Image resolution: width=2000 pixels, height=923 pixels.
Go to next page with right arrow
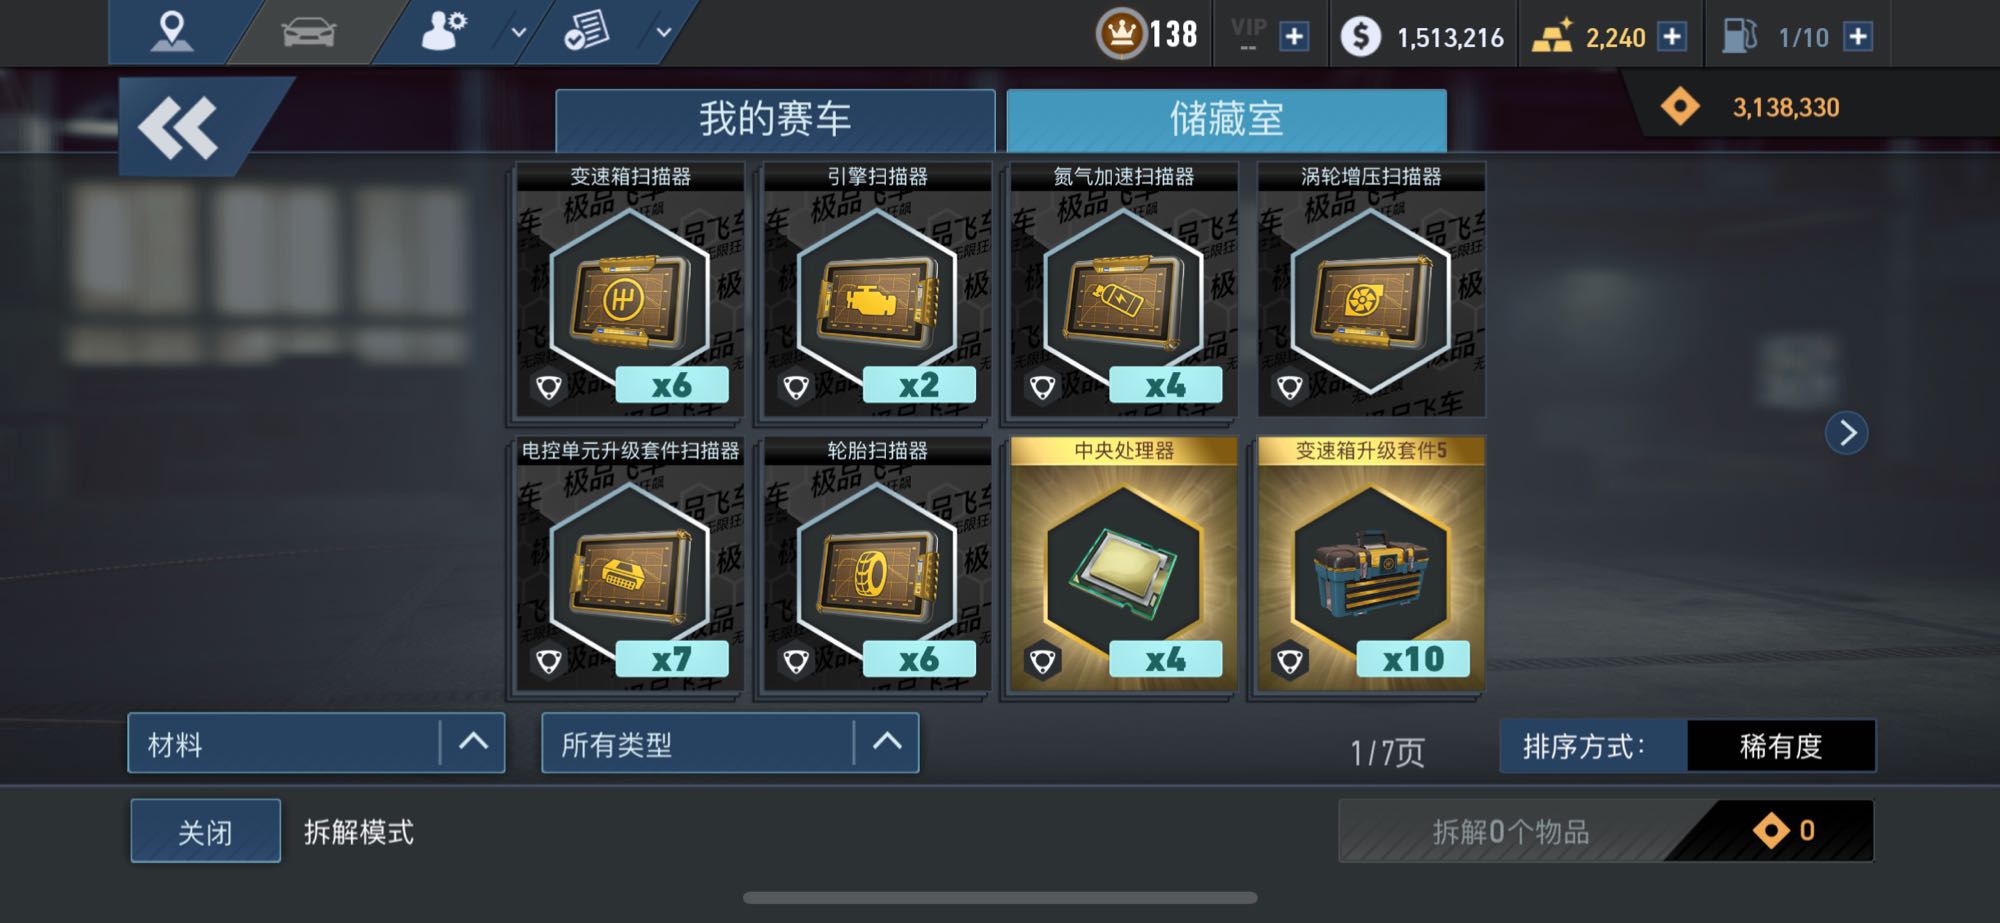click(1846, 433)
